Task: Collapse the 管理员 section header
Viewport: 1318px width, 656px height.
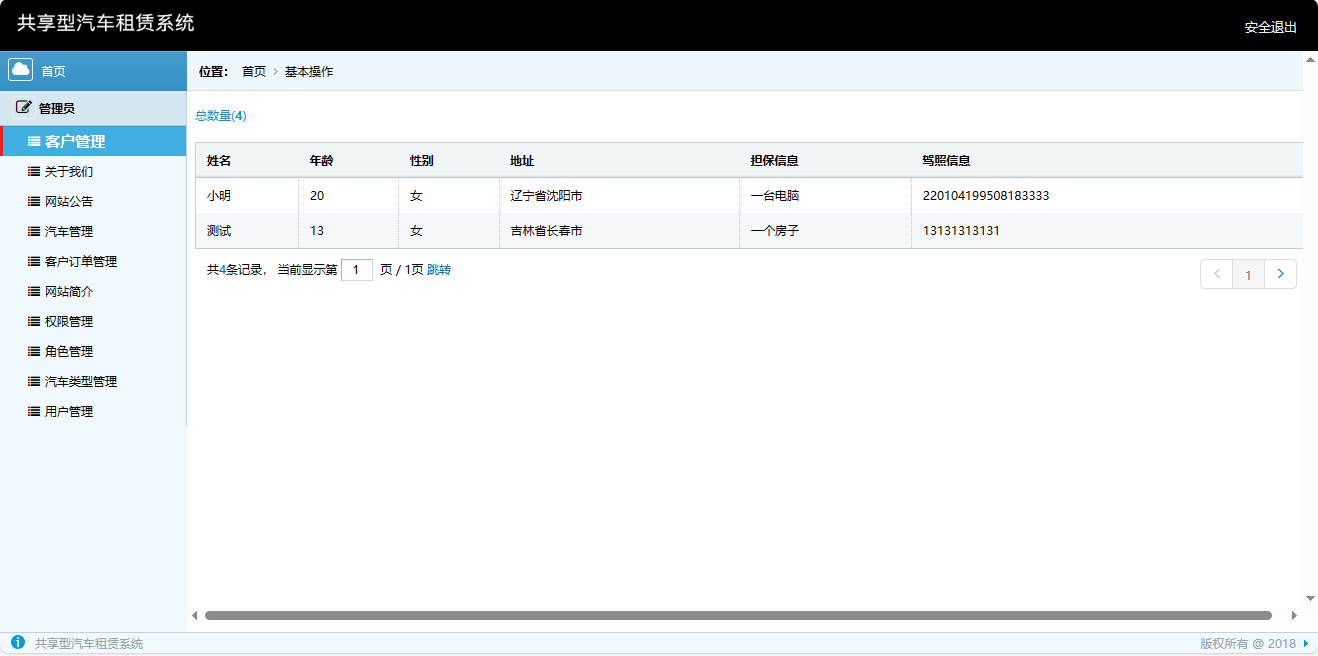Action: click(x=93, y=108)
